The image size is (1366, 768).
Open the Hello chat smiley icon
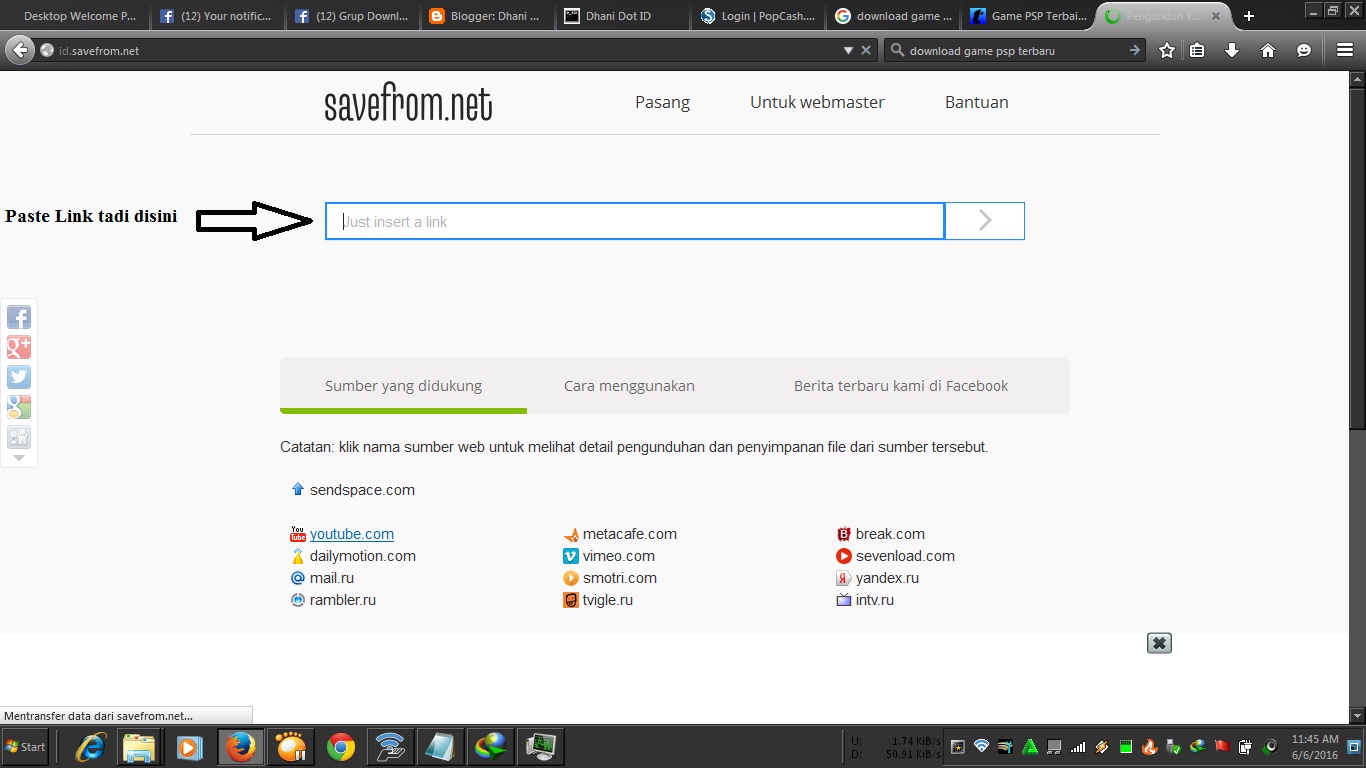[x=1304, y=50]
